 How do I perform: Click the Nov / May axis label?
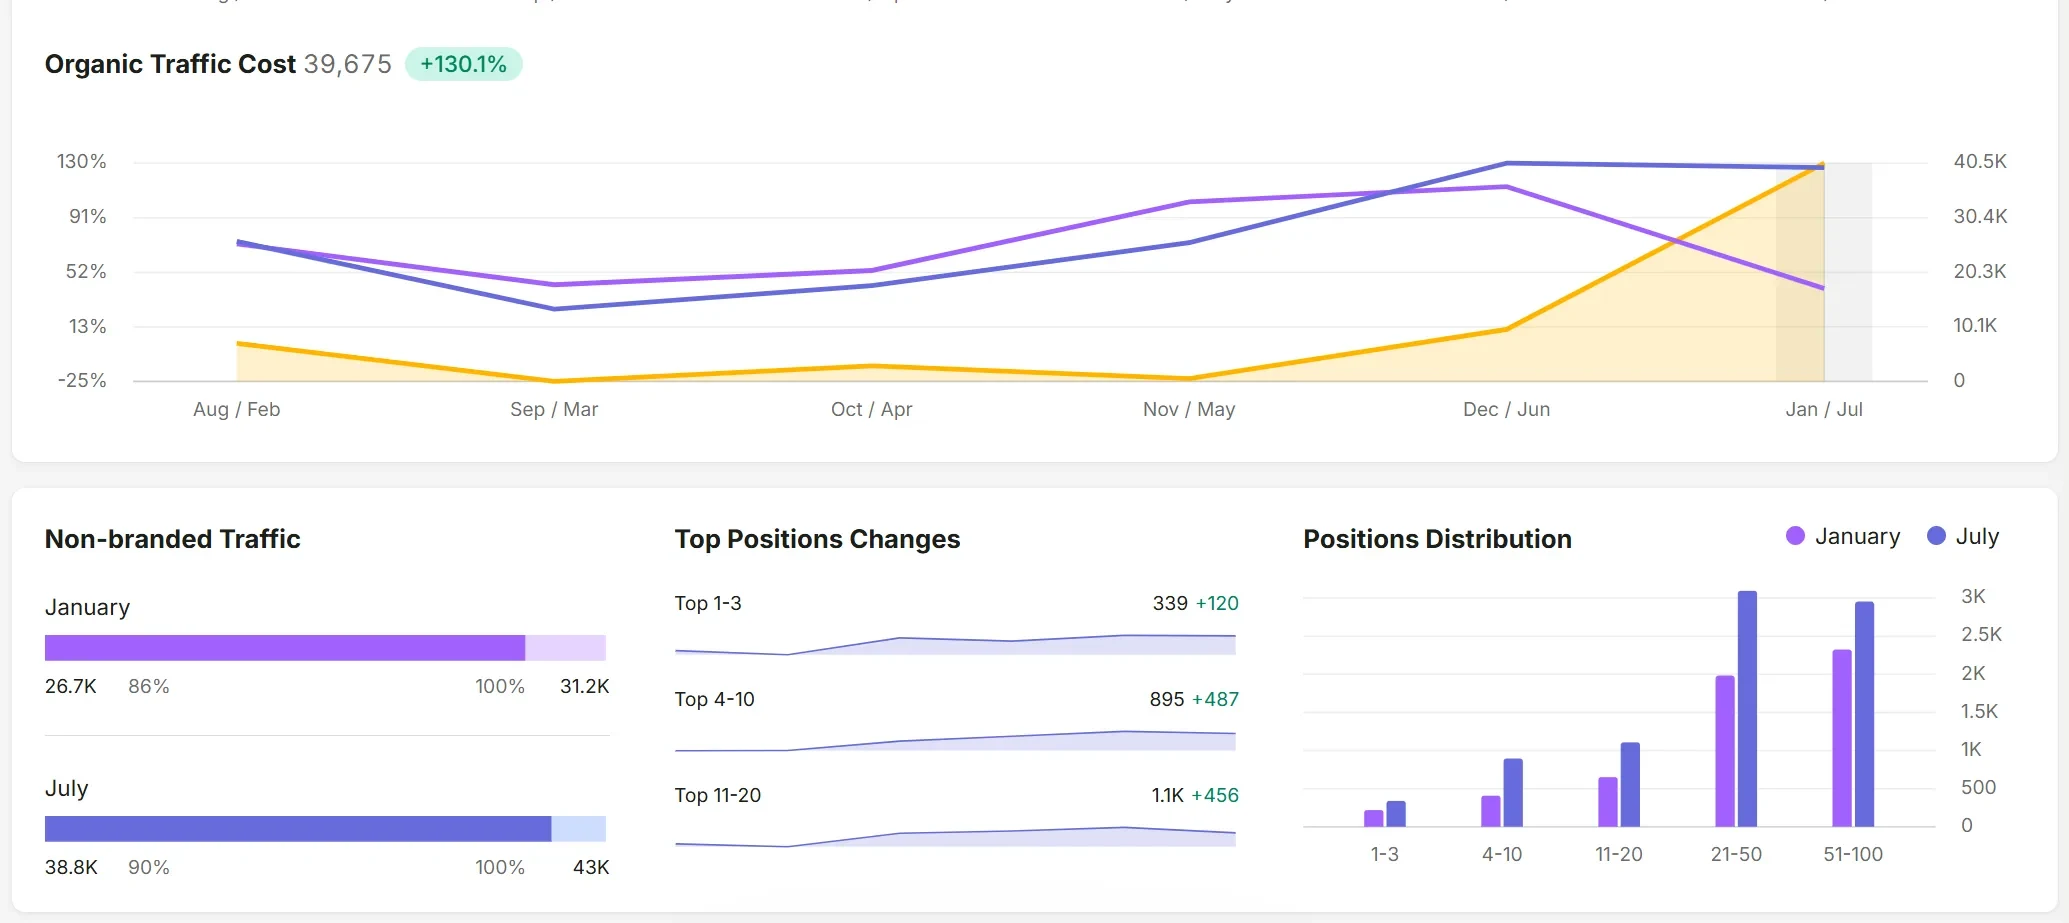[x=1189, y=409]
